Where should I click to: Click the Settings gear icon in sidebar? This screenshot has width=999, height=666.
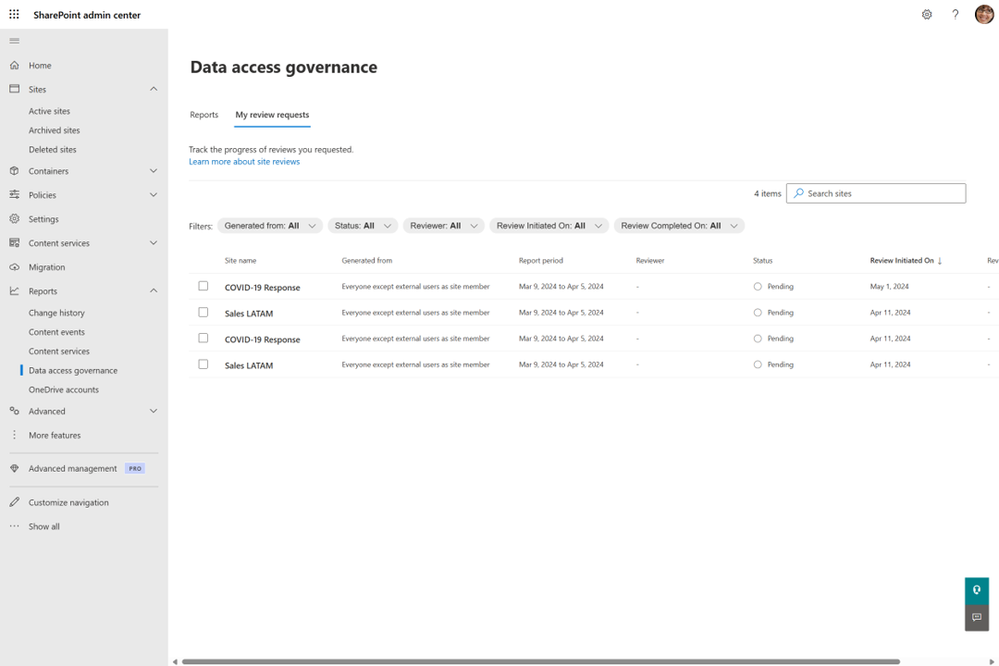pos(14,219)
